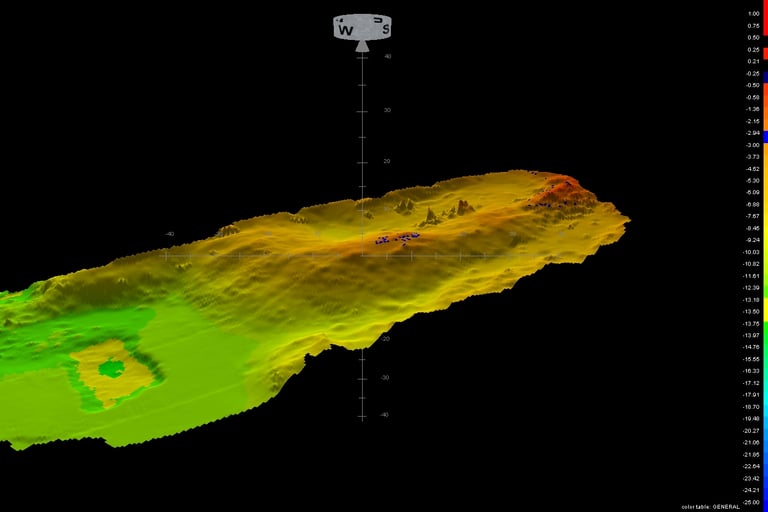768x512 pixels.
Task: Click legend value -15.55
Action: [x=752, y=359]
